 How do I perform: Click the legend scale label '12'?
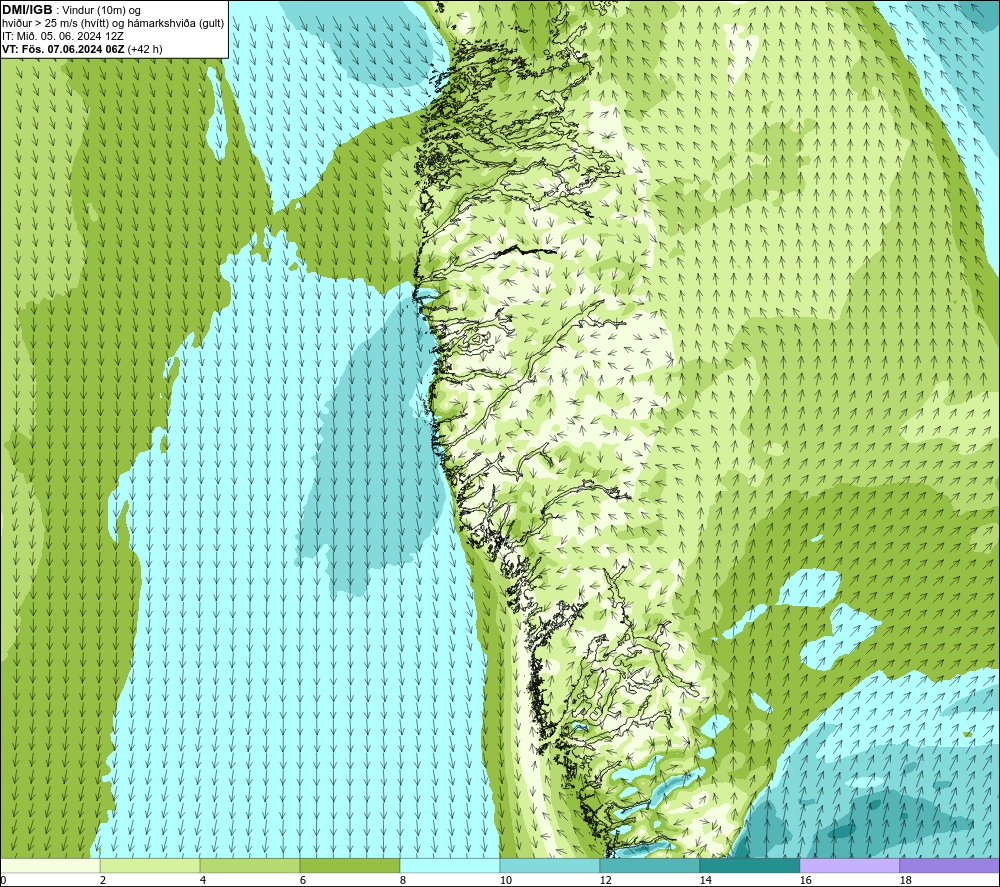605,880
